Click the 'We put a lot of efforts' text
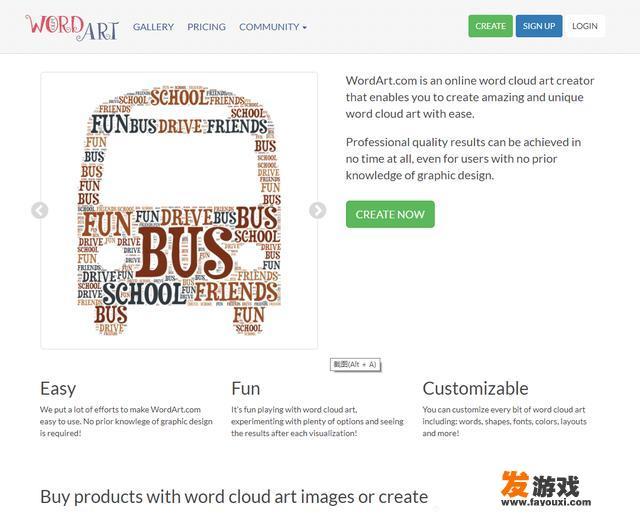 click(x=126, y=421)
